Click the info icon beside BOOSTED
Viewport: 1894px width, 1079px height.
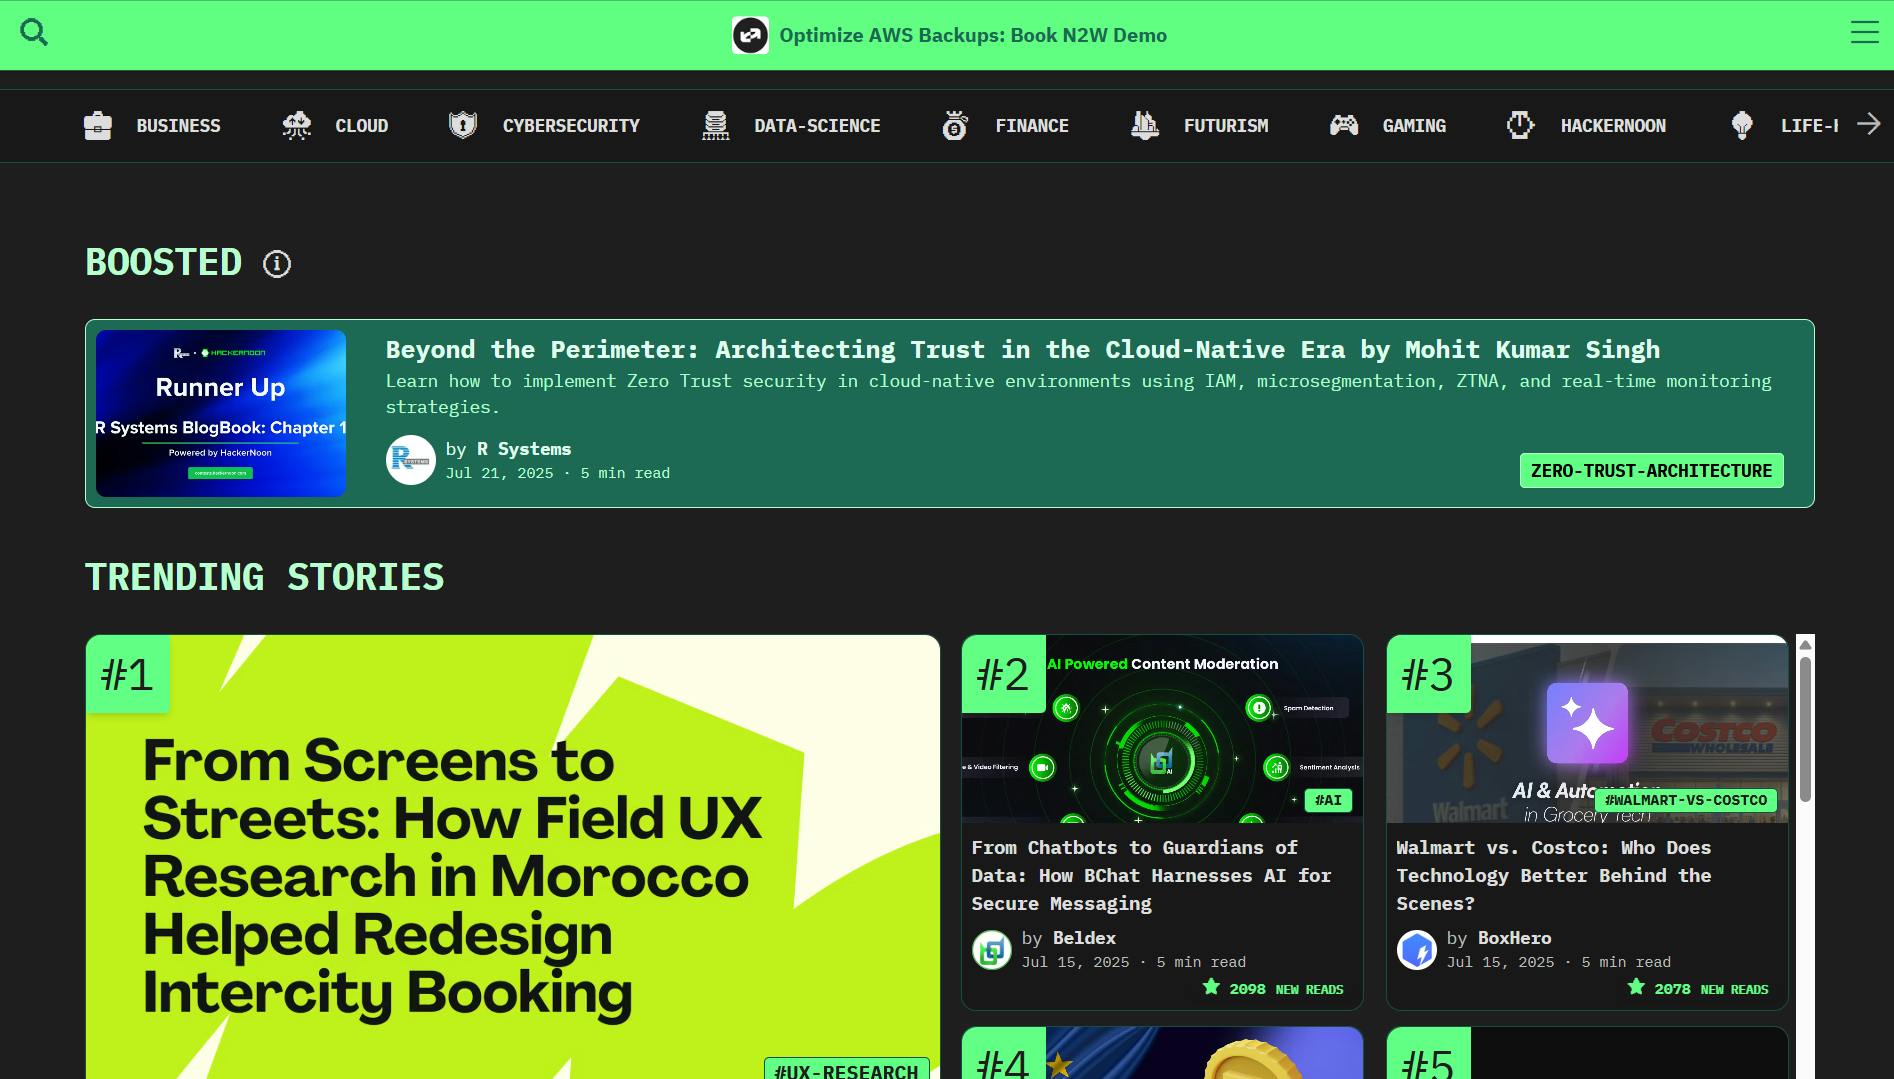(276, 264)
